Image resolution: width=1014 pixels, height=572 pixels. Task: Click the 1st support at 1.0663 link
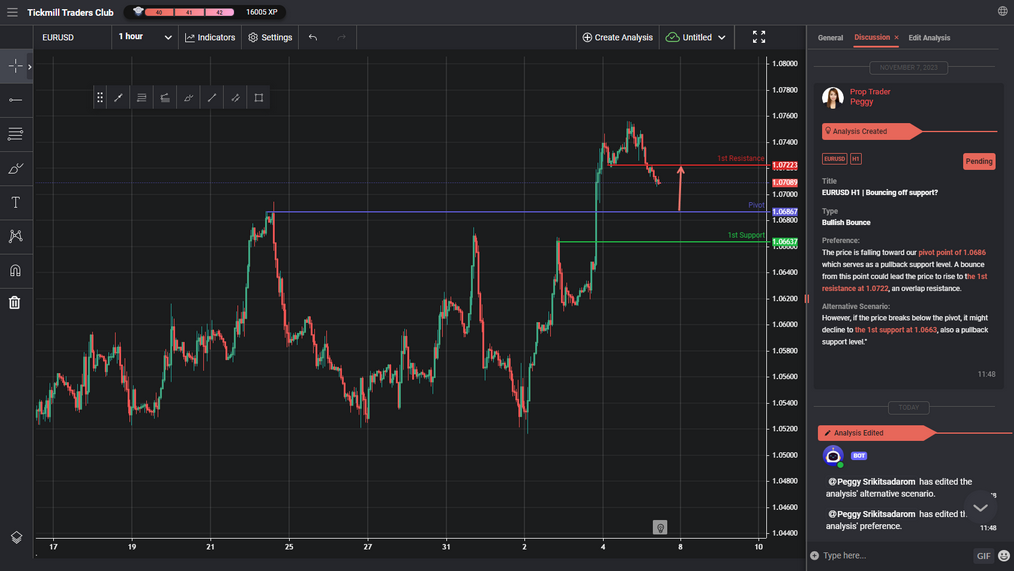896,330
